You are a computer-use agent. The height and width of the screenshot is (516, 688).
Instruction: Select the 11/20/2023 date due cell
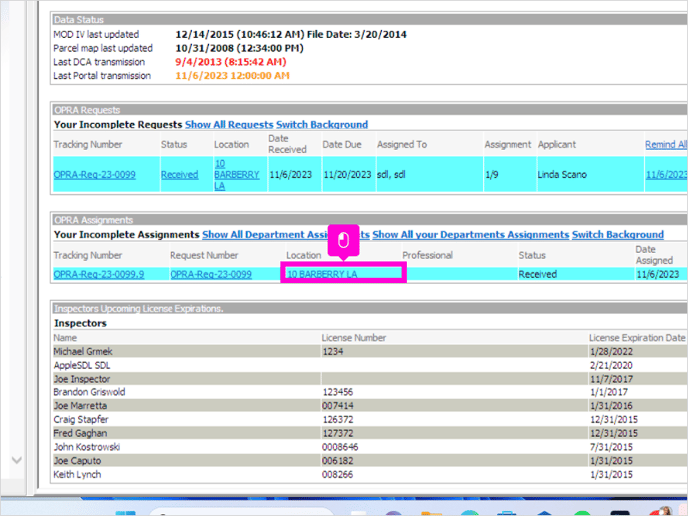pyautogui.click(x=347, y=175)
